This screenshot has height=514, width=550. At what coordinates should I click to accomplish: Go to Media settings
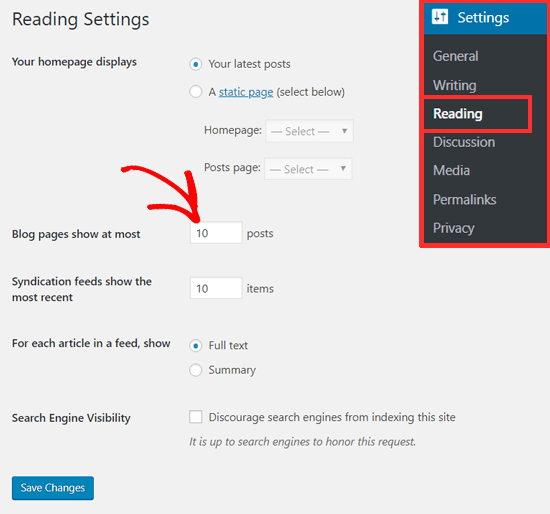[x=451, y=171]
